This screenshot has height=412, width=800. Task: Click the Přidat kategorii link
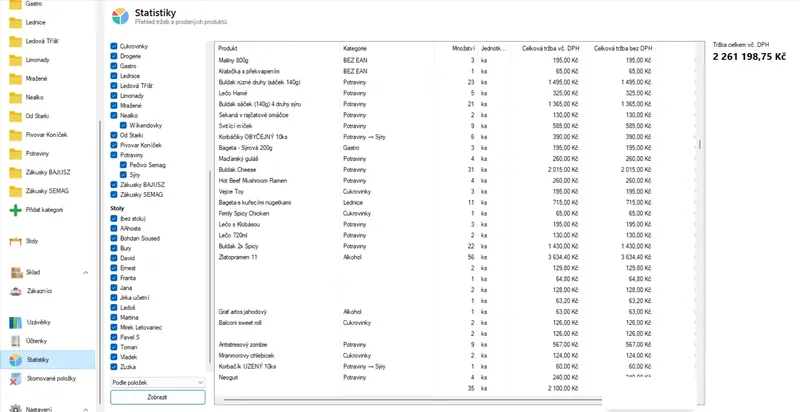pyautogui.click(x=44, y=210)
